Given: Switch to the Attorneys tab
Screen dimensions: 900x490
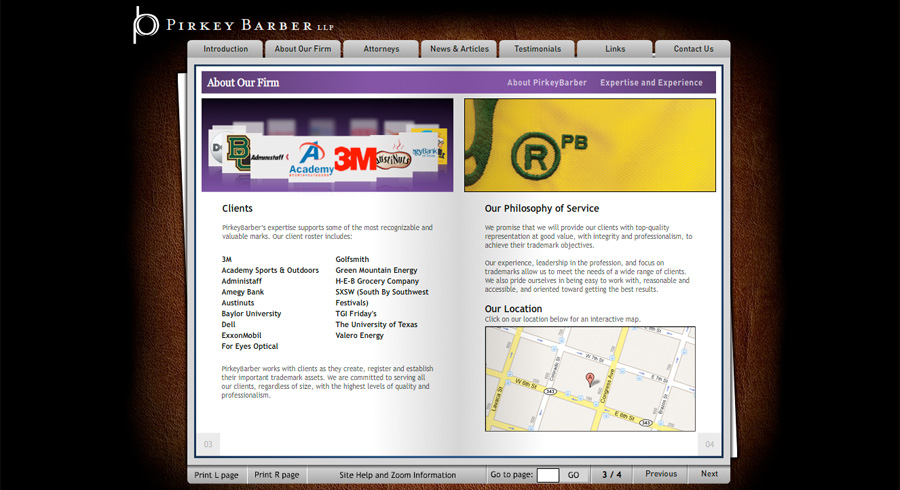Looking at the screenshot, I should [x=381, y=49].
